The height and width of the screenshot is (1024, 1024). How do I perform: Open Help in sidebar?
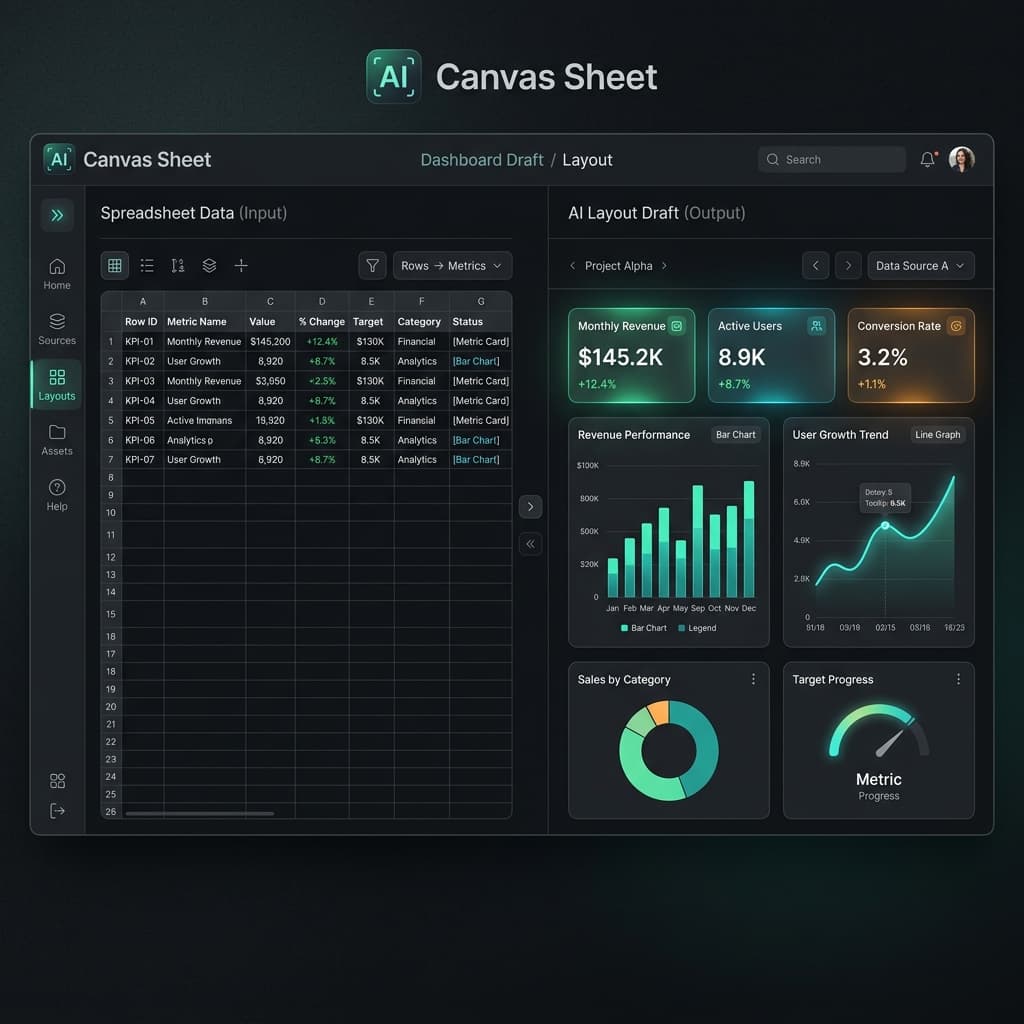point(57,494)
